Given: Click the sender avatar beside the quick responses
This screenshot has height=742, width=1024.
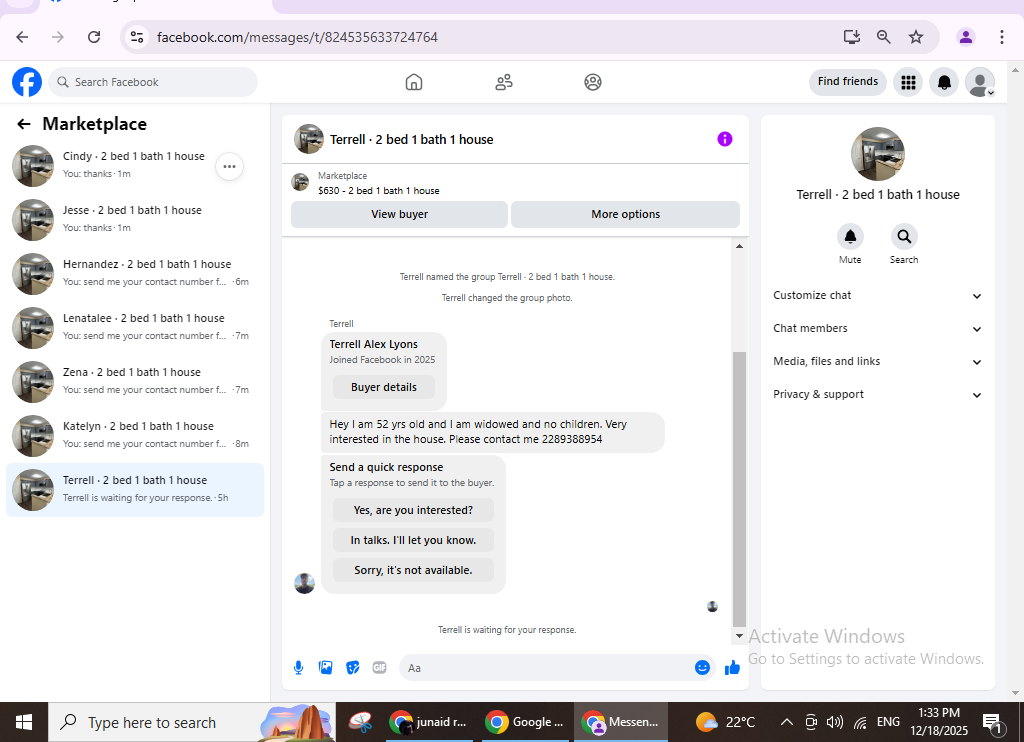Looking at the screenshot, I should click(304, 583).
